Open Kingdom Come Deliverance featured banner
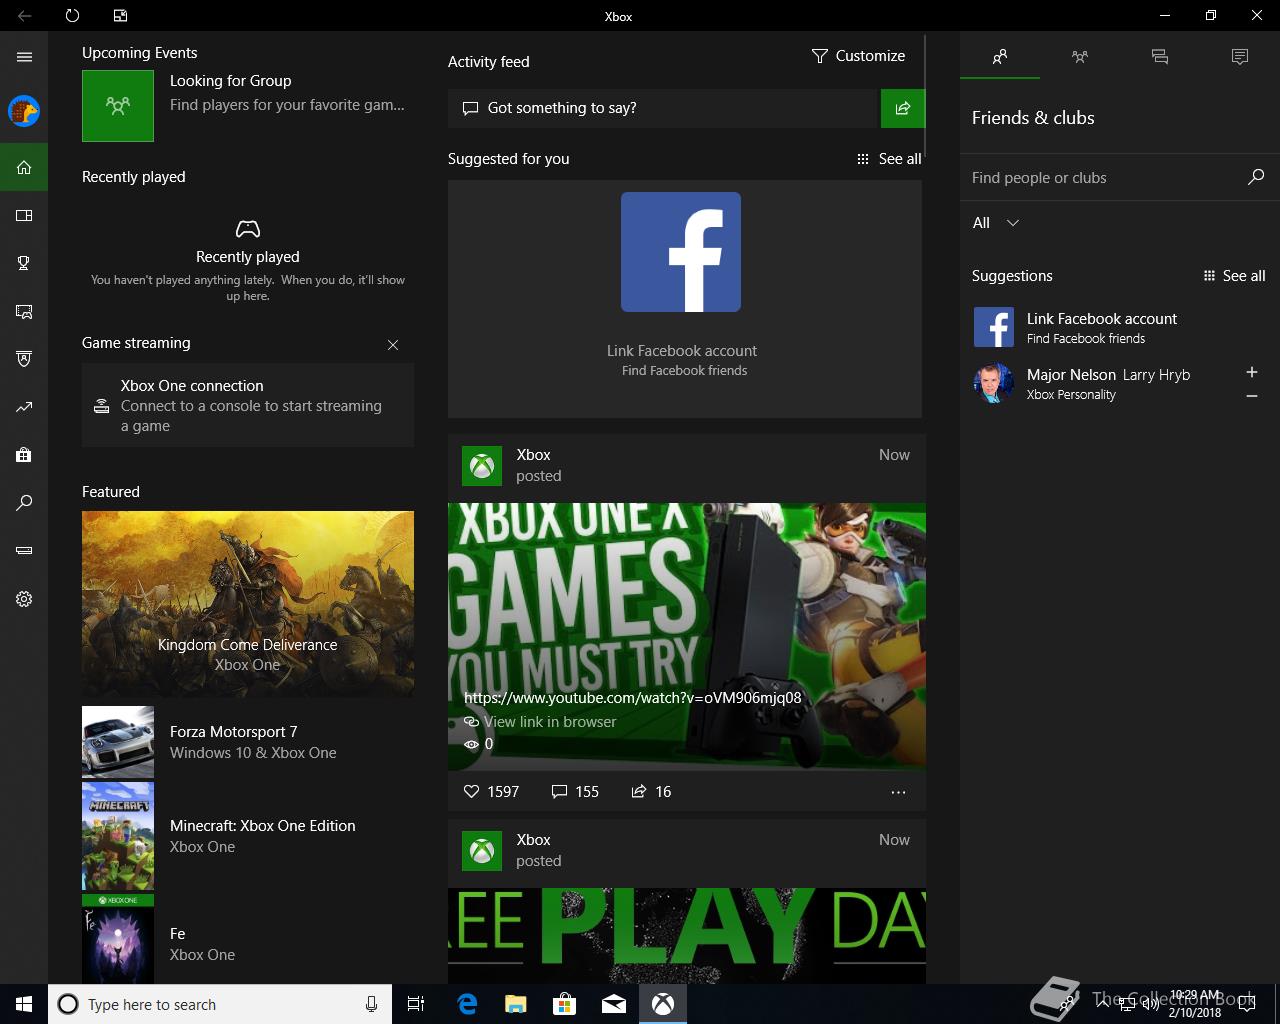The image size is (1280, 1024). point(248,604)
